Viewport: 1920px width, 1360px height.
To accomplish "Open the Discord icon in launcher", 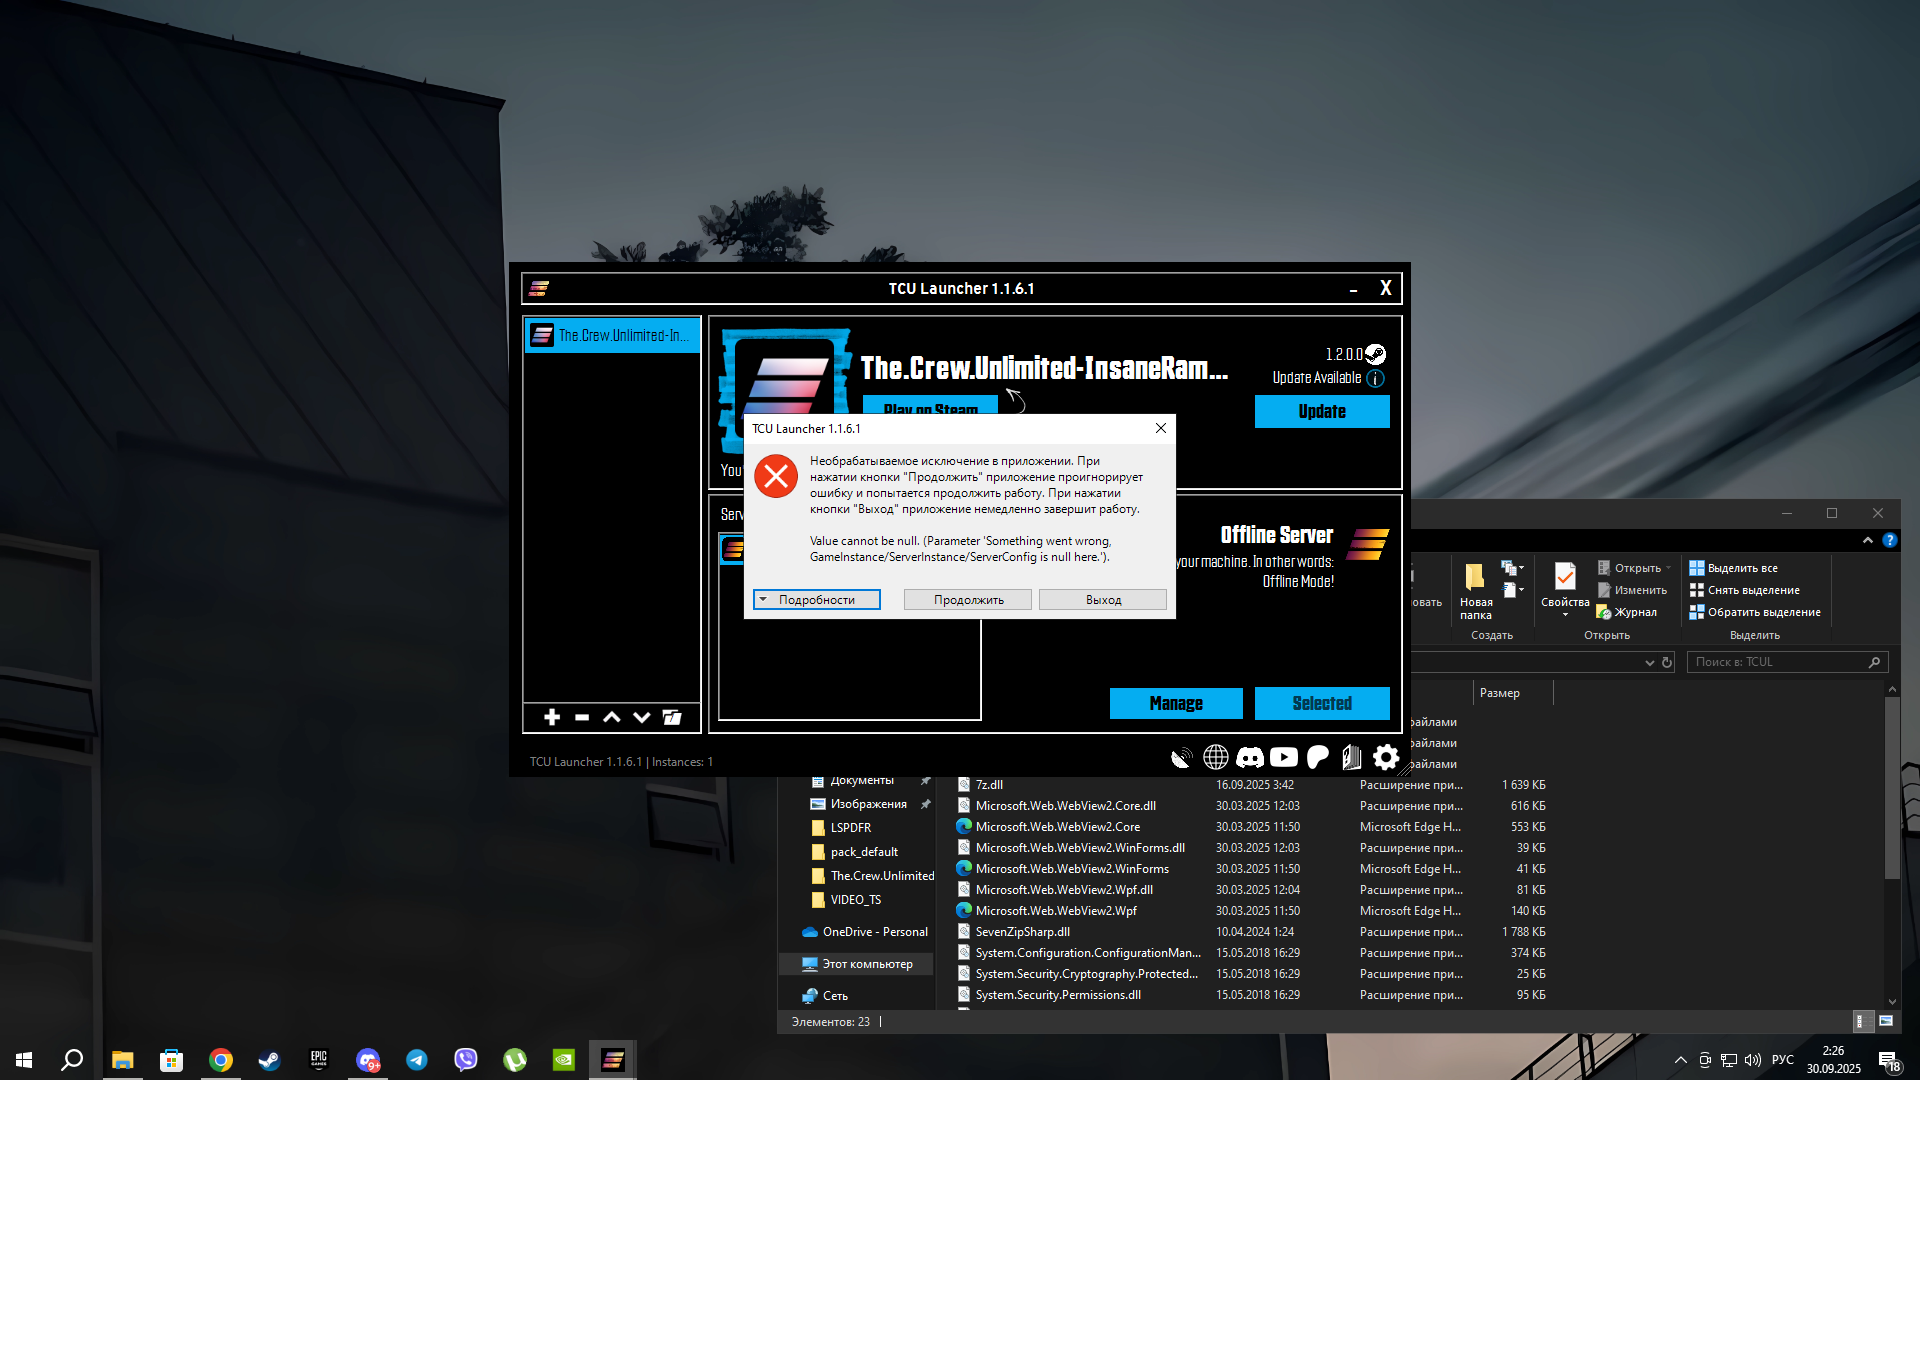I will pyautogui.click(x=1250, y=757).
